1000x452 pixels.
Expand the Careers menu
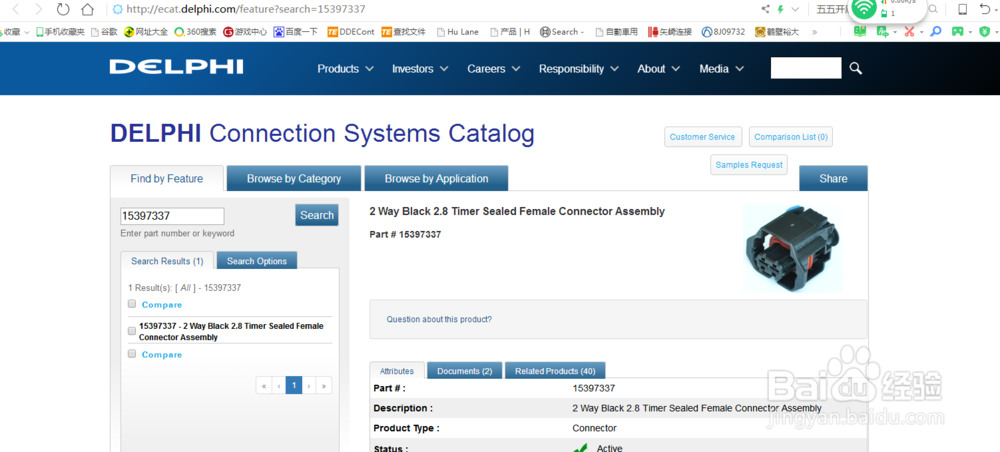(x=494, y=69)
